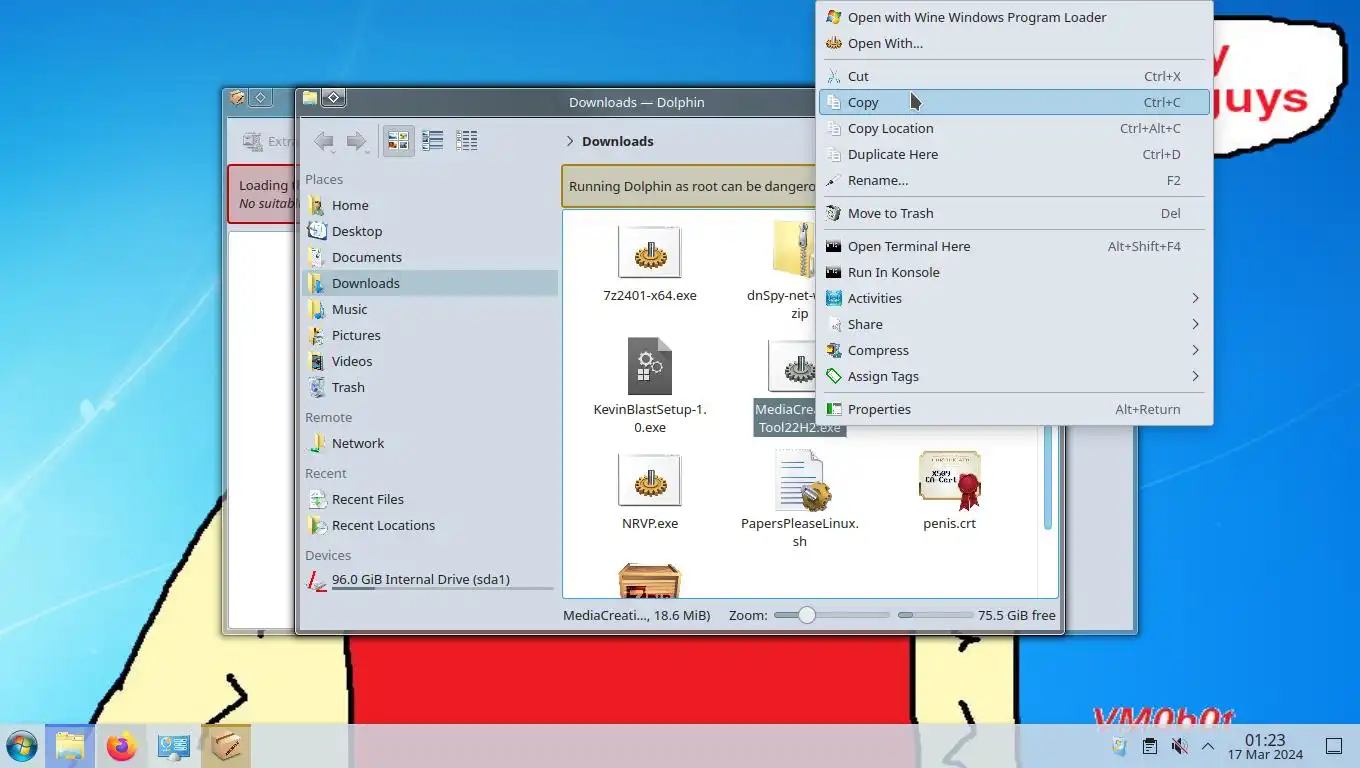Open Recent Files in sidebar
The width and height of the screenshot is (1360, 768).
click(430, 499)
